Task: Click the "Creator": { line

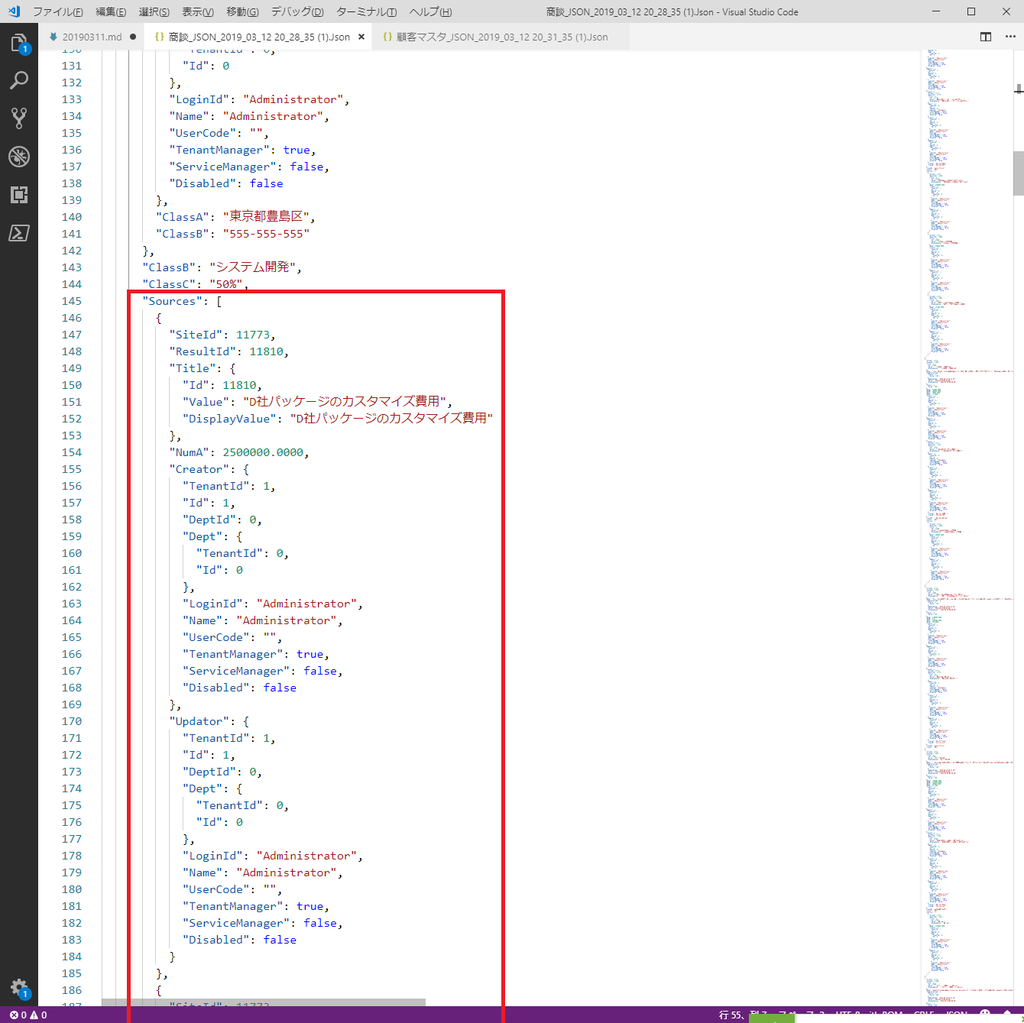Action: coord(209,469)
